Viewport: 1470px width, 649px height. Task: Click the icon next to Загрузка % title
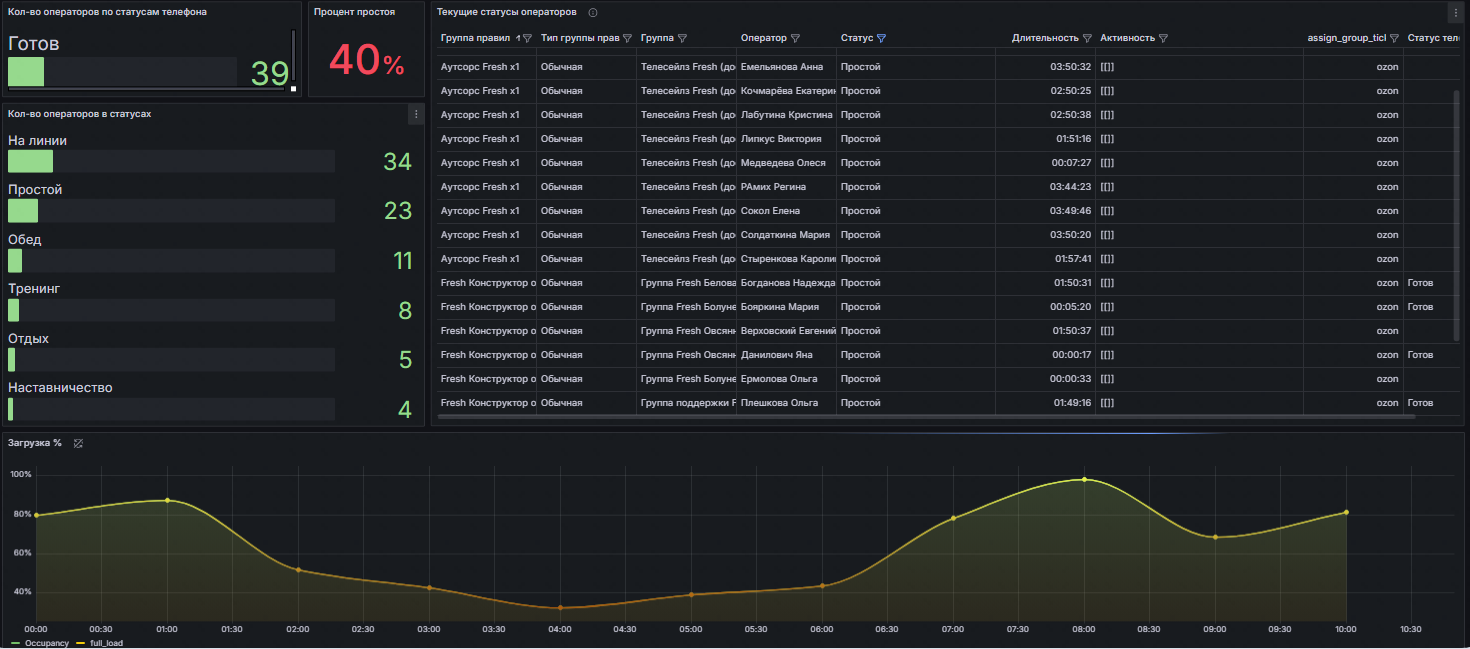tap(78, 443)
